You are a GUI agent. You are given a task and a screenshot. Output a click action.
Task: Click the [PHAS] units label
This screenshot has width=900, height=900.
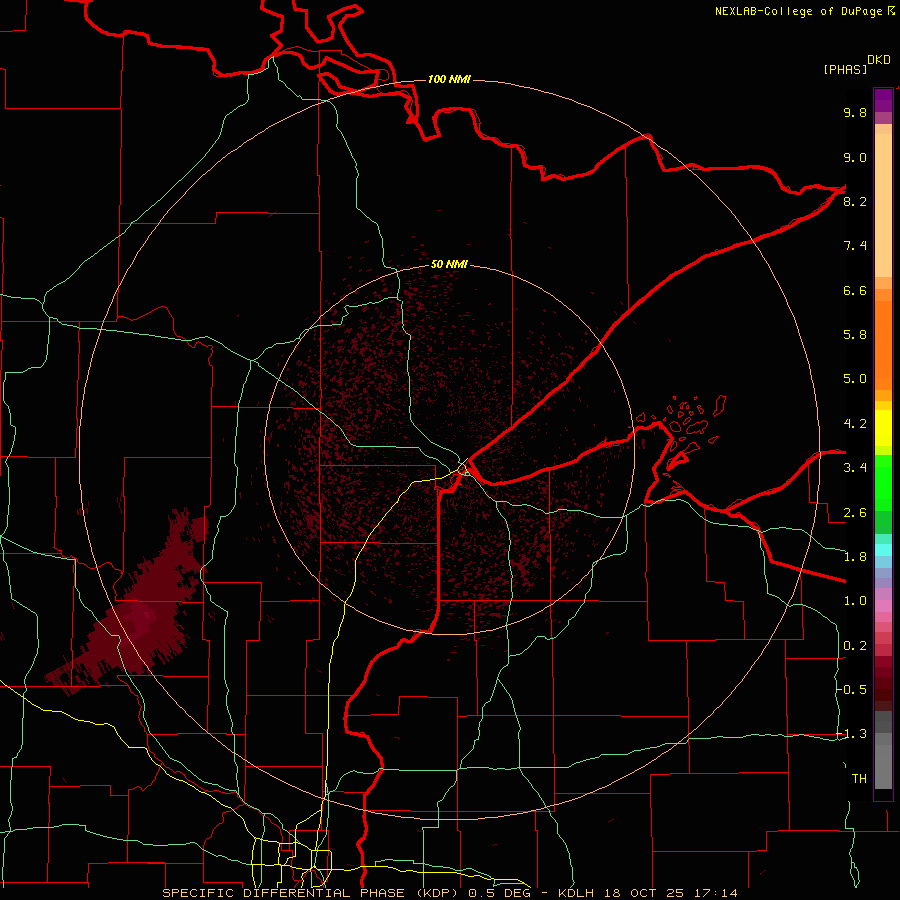[x=845, y=69]
